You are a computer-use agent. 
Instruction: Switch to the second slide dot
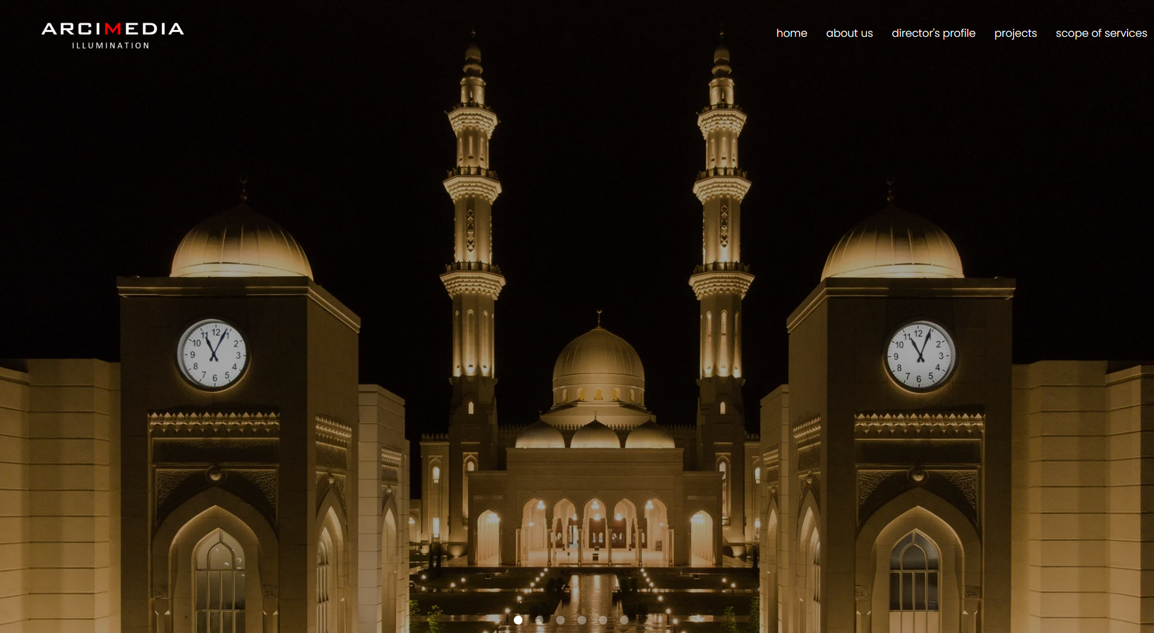[539, 620]
